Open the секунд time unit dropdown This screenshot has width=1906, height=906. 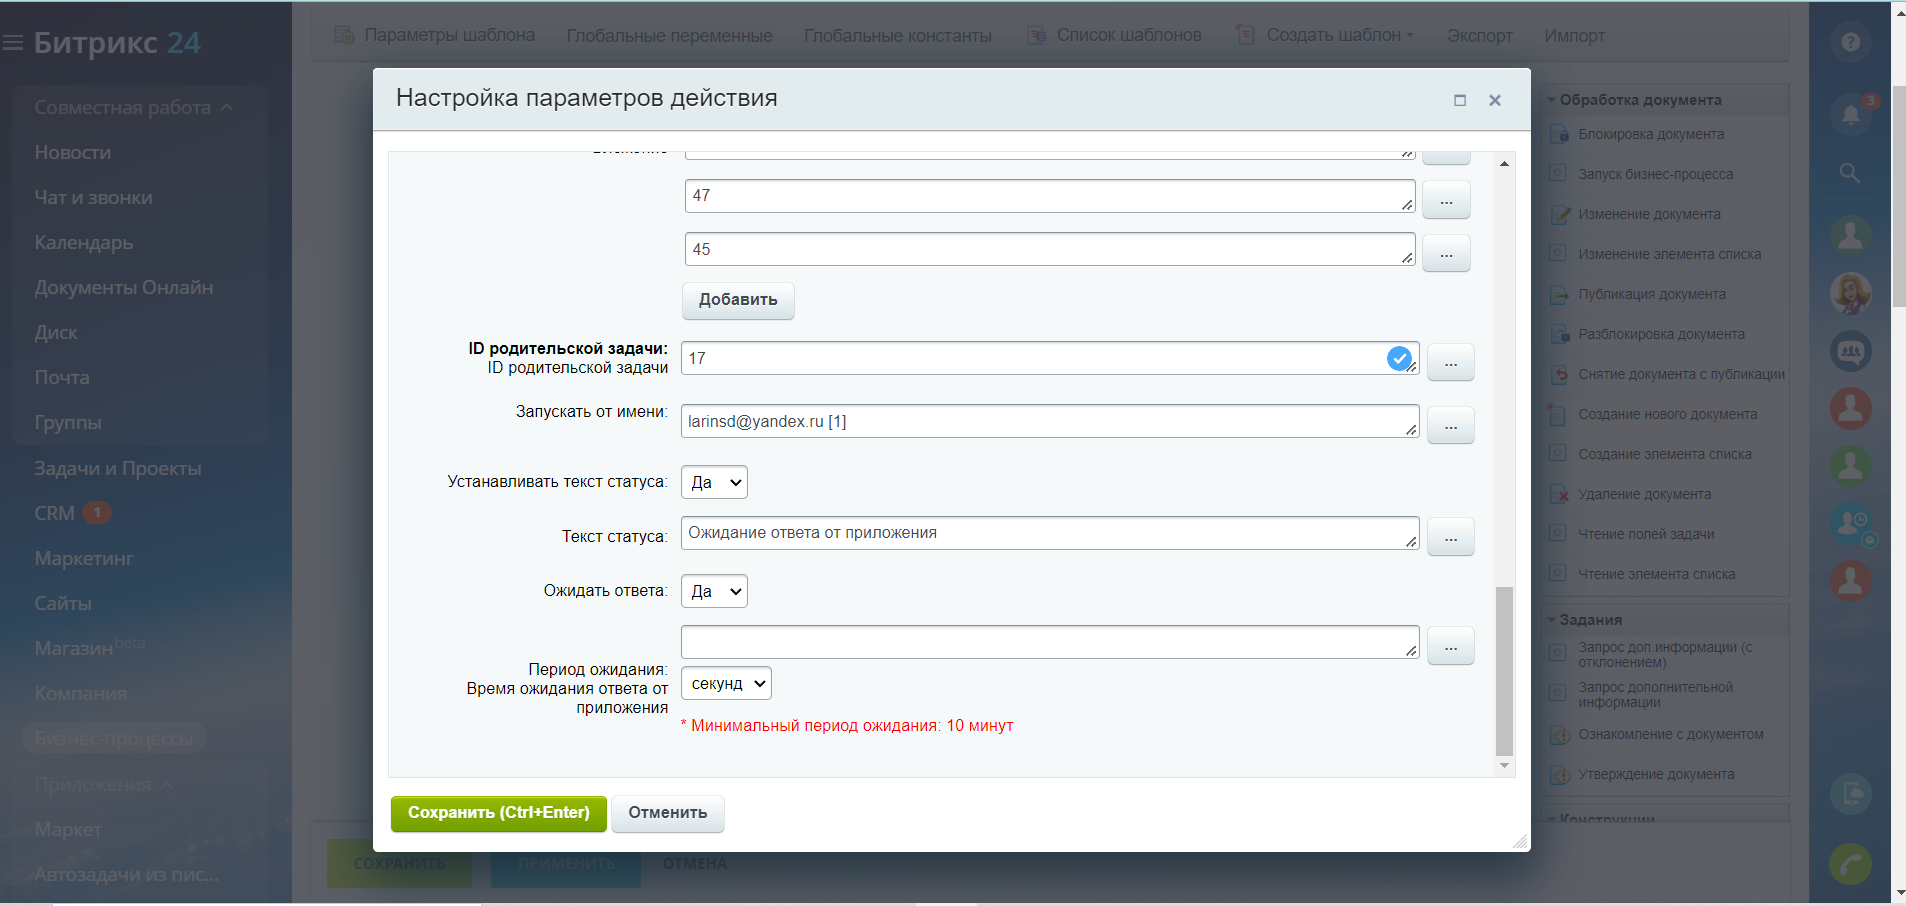click(x=726, y=684)
